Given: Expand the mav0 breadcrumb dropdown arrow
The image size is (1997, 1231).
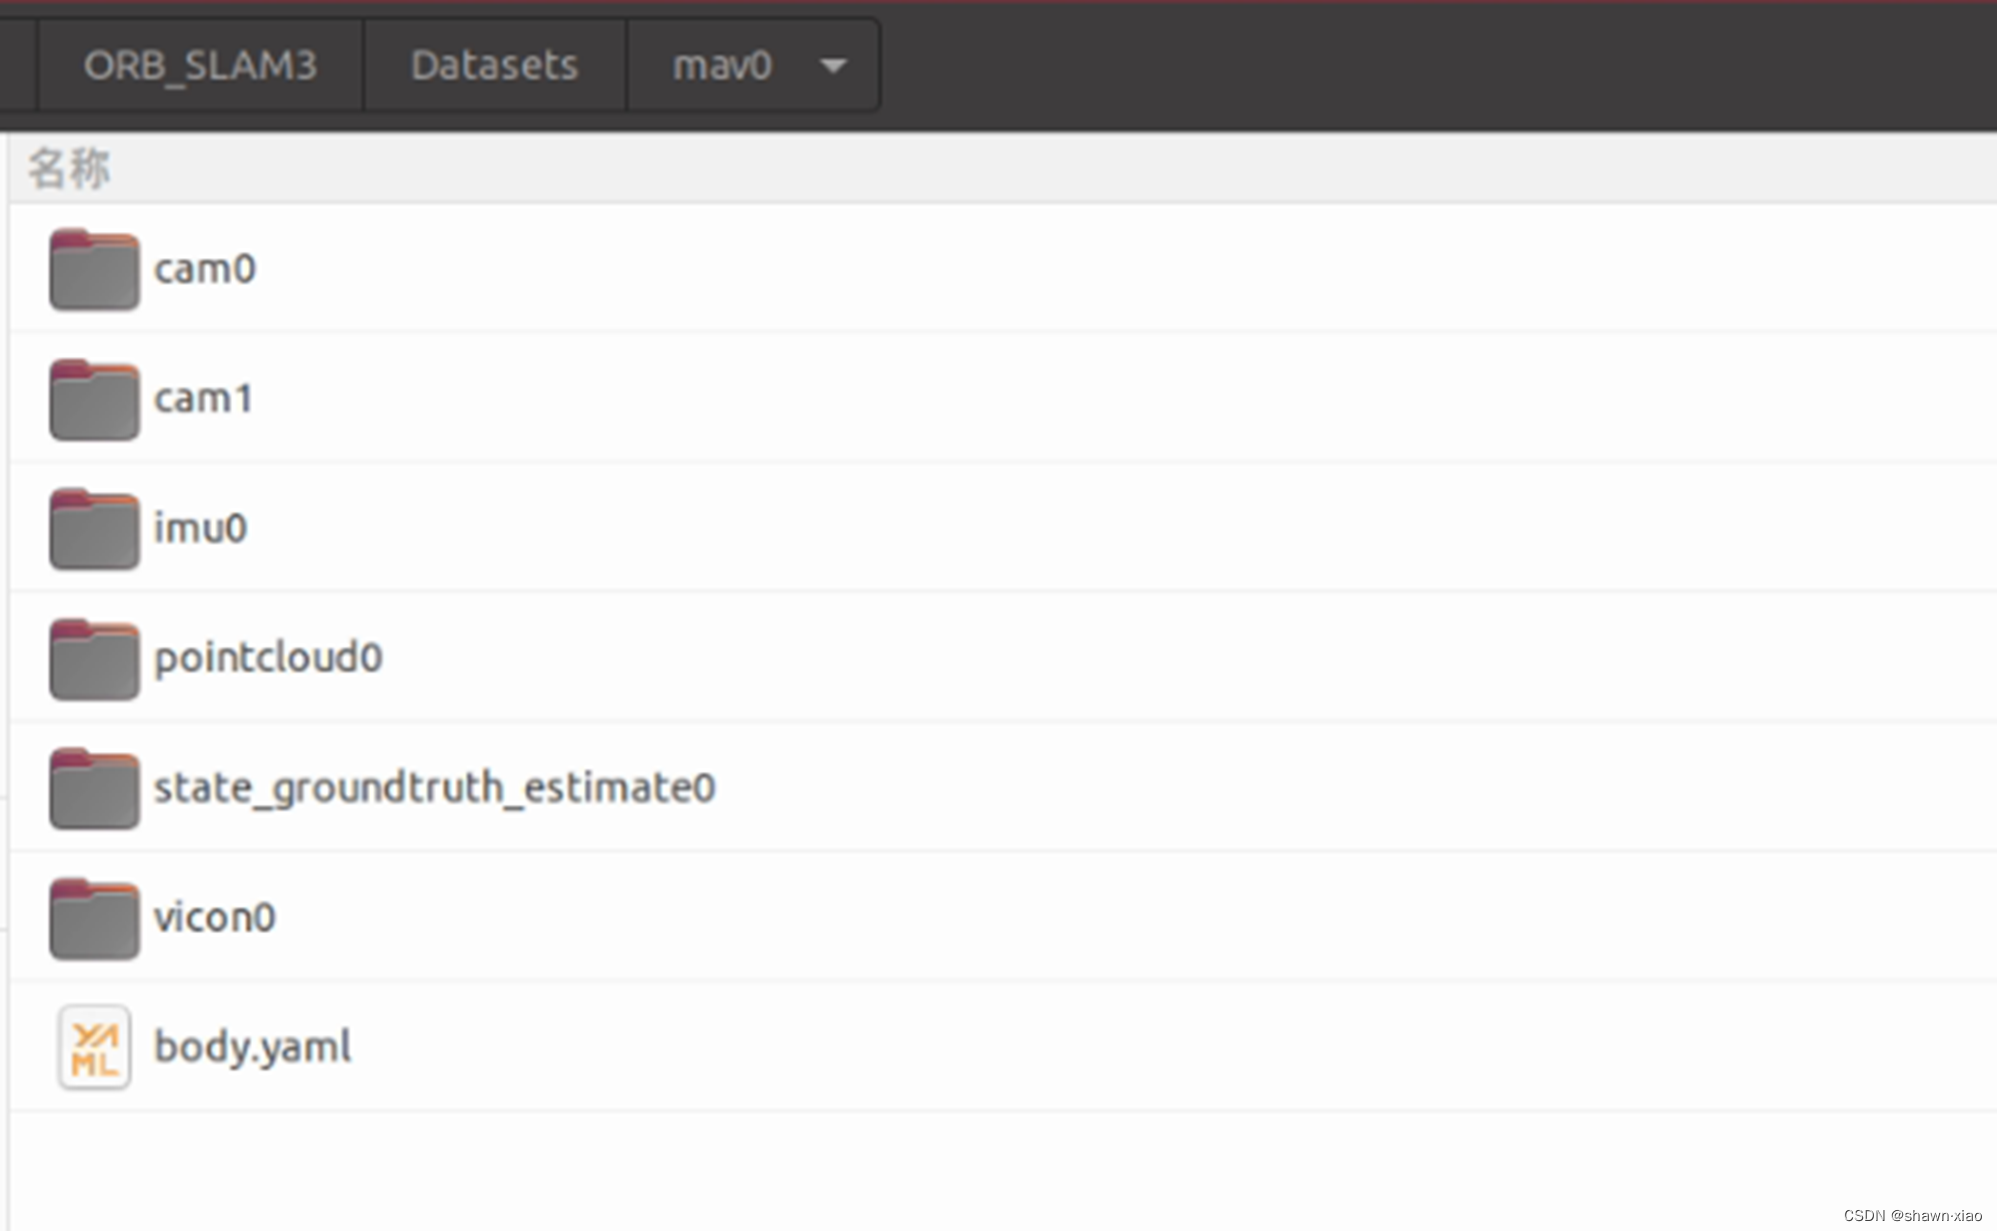Looking at the screenshot, I should [834, 65].
